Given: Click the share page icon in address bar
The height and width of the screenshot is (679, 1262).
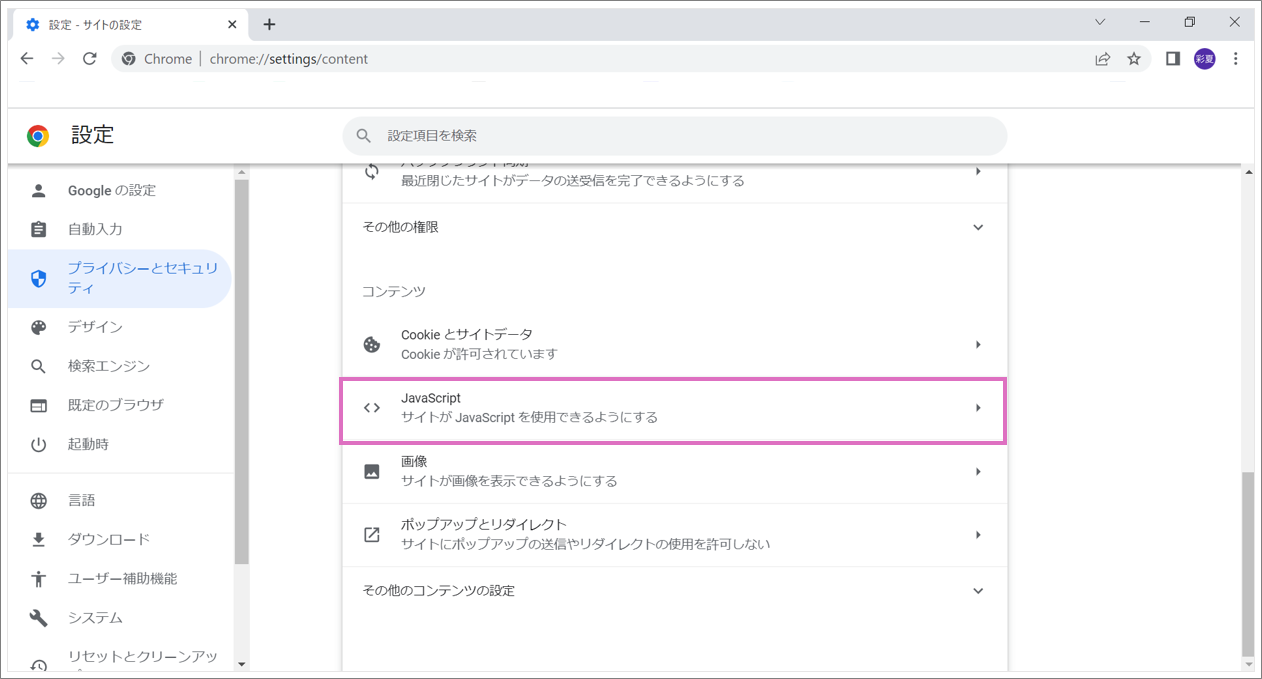Looking at the screenshot, I should (x=1102, y=59).
